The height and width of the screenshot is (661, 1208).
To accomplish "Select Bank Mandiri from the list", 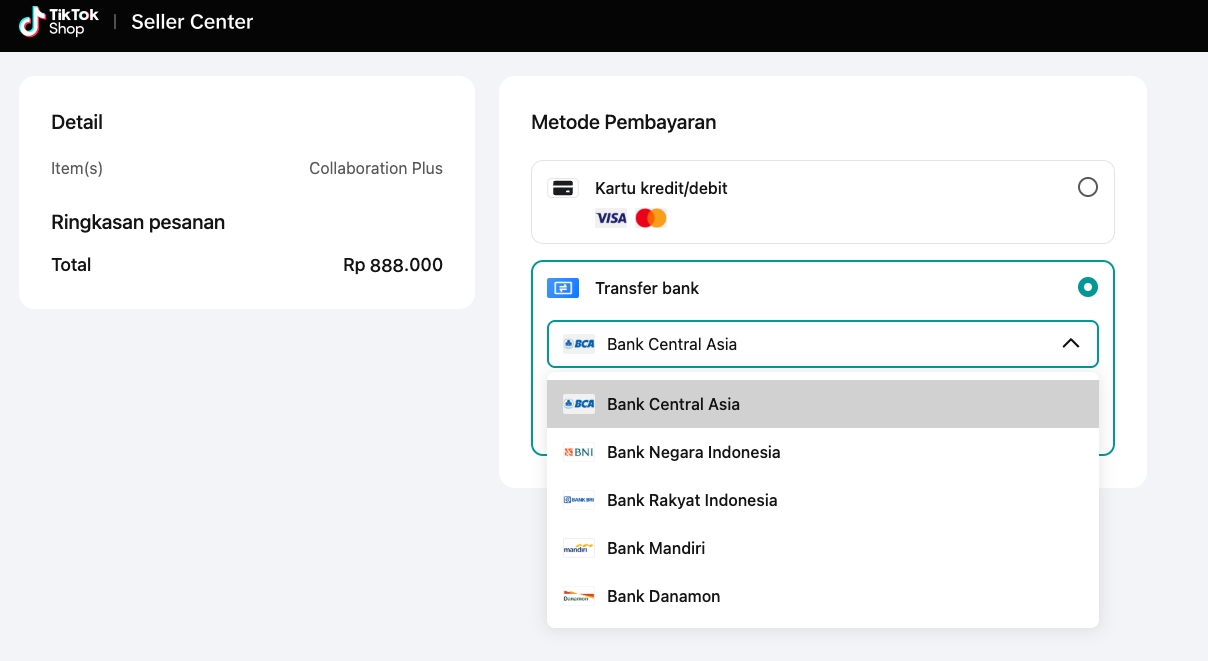I will 656,548.
